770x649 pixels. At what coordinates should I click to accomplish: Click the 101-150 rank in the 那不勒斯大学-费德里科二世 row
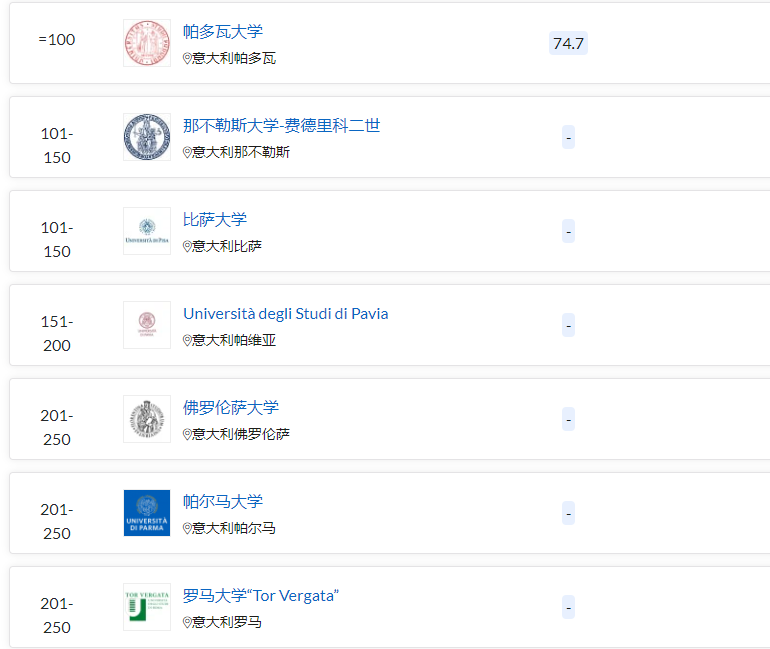(57, 145)
